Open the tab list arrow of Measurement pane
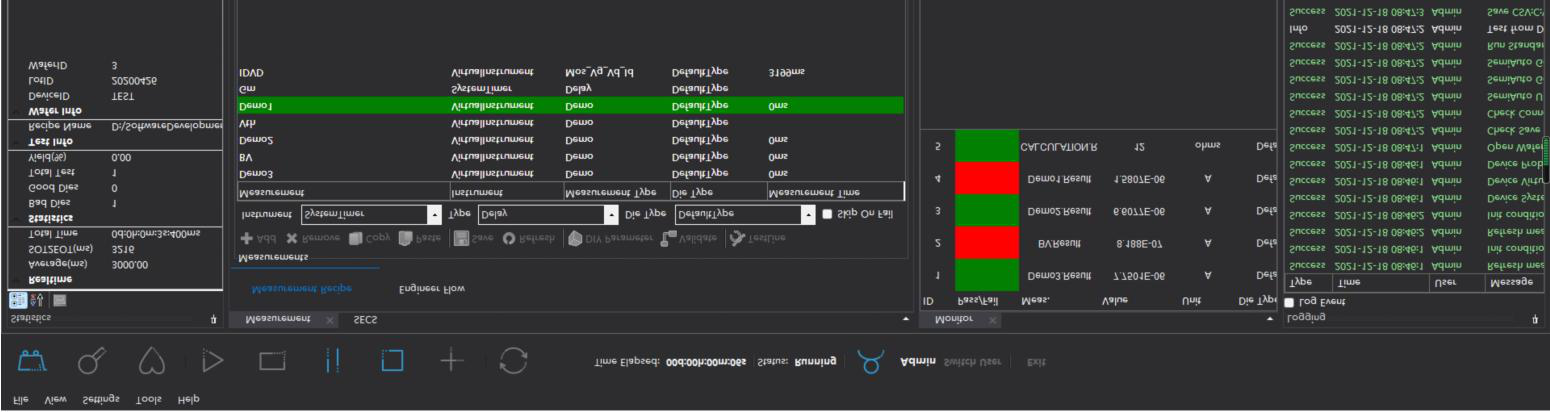 pos(906,320)
